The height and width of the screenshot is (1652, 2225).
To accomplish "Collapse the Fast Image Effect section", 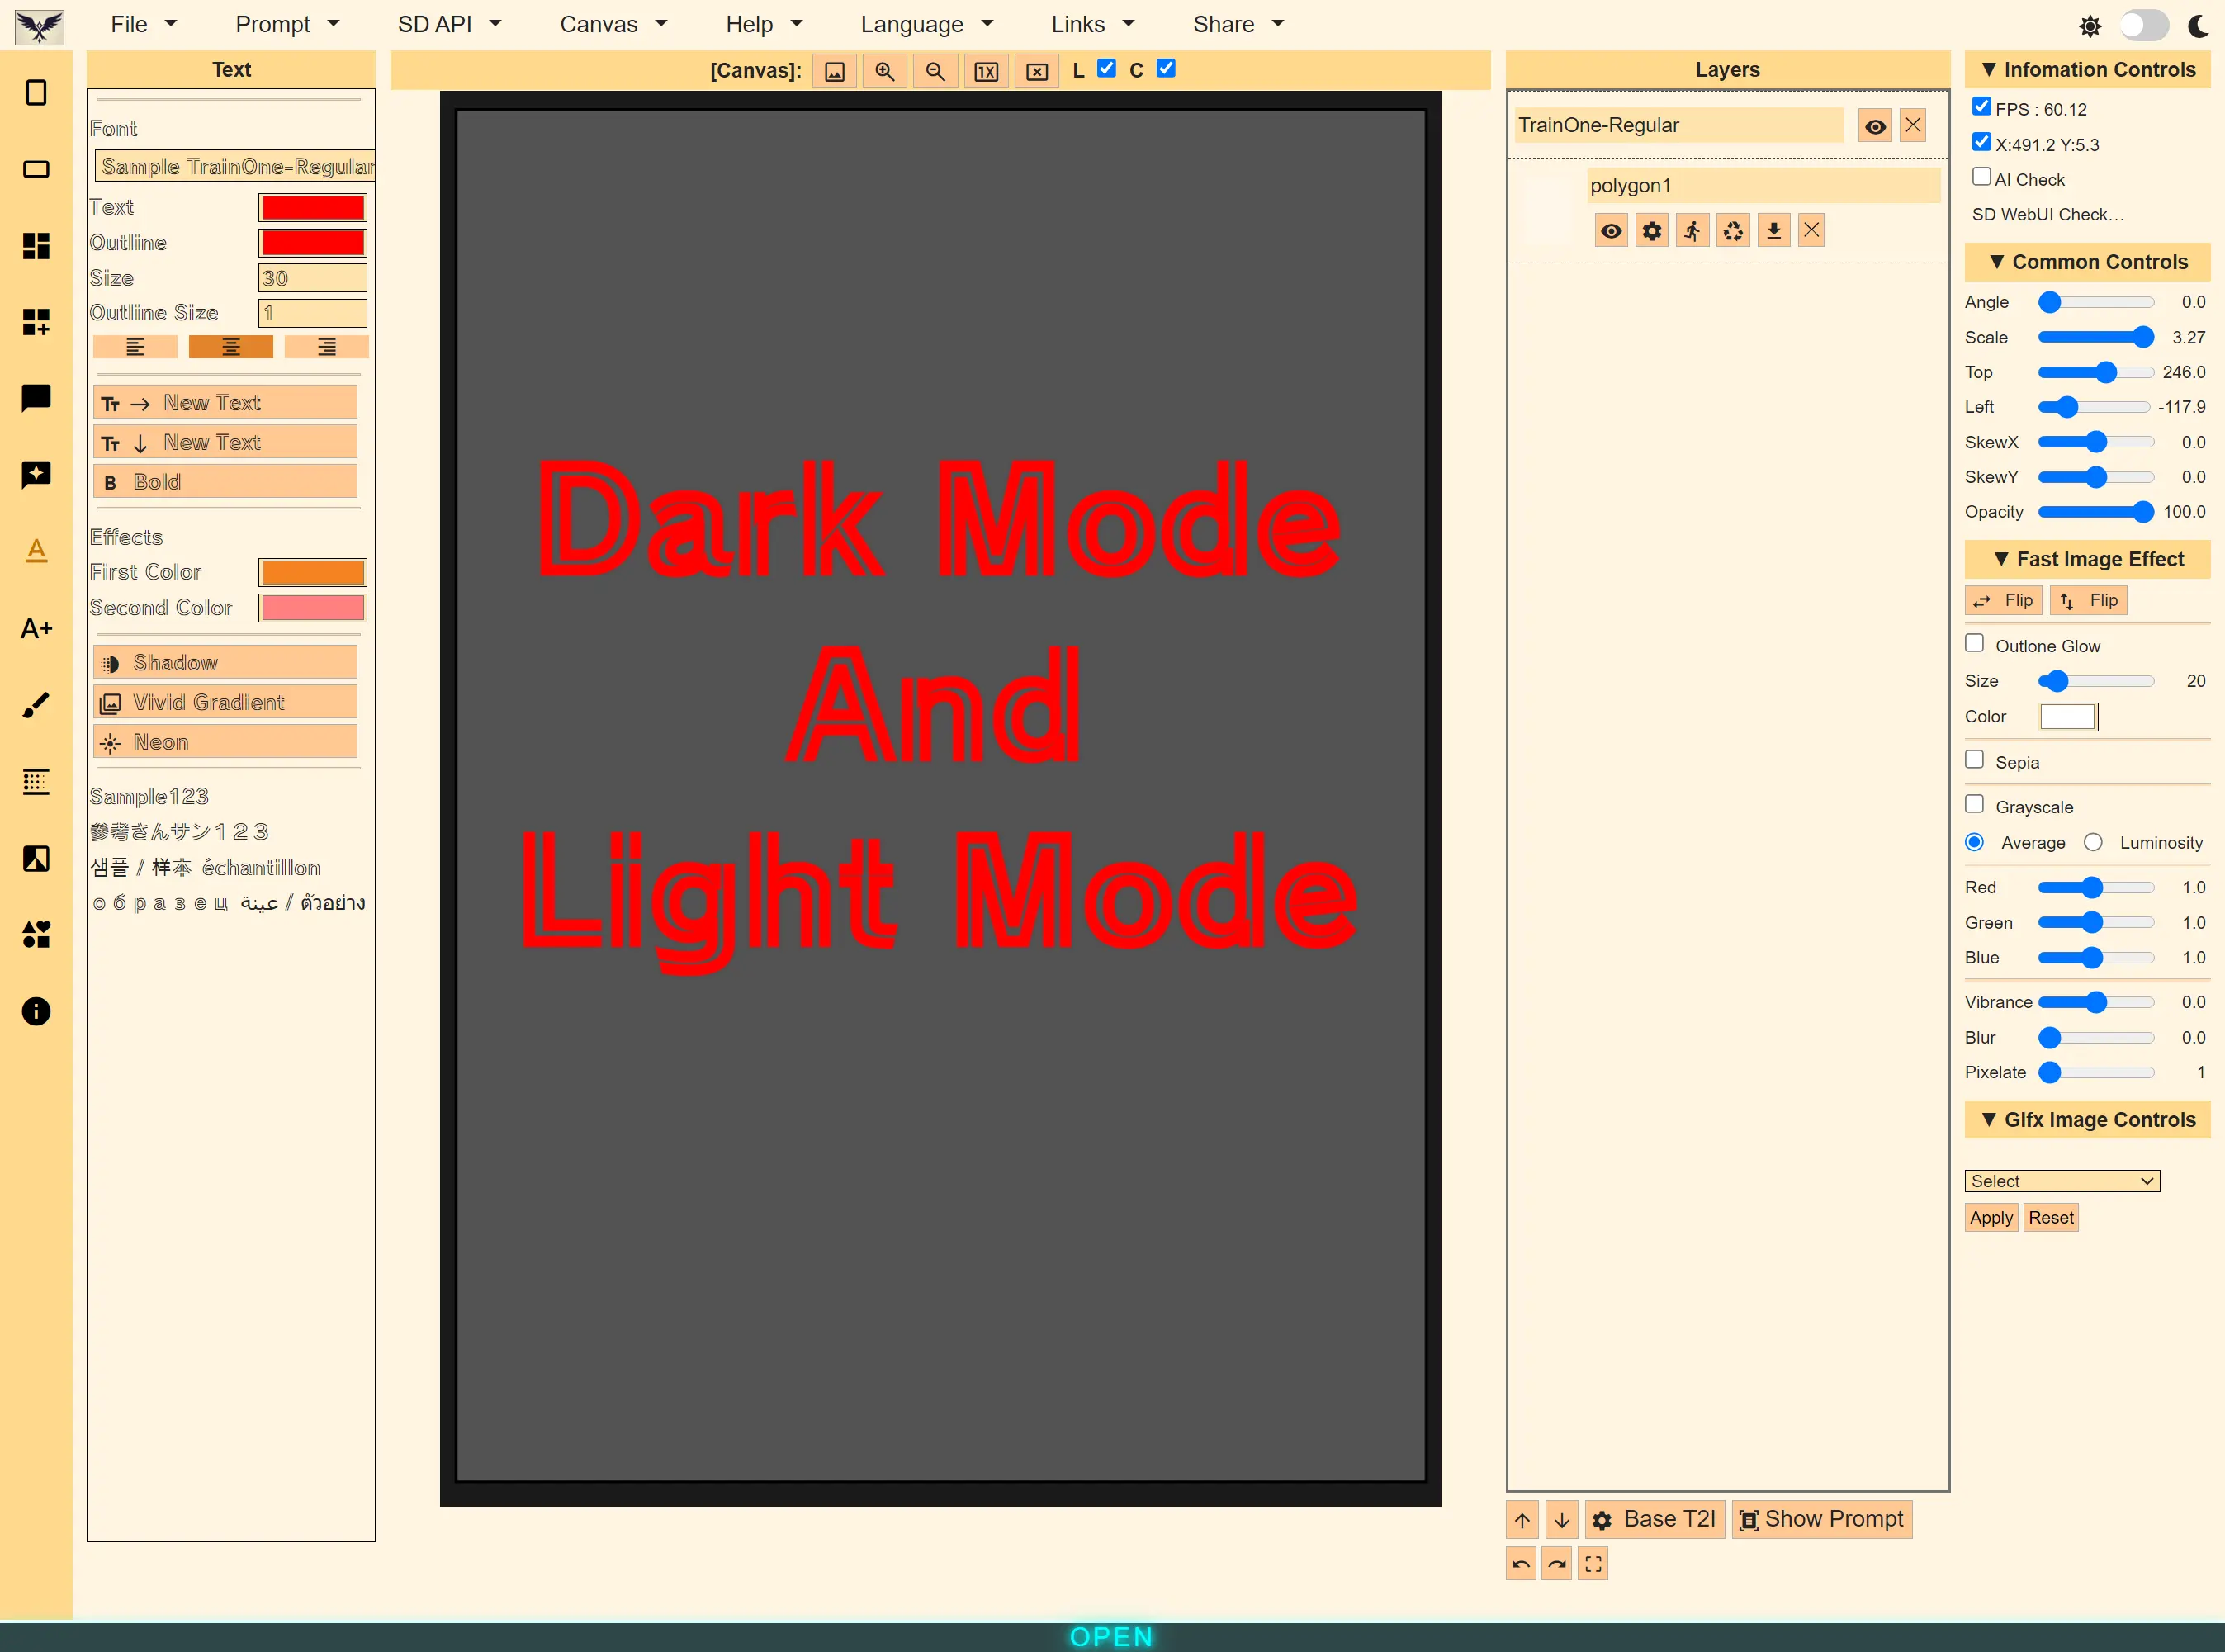I will click(x=2087, y=559).
